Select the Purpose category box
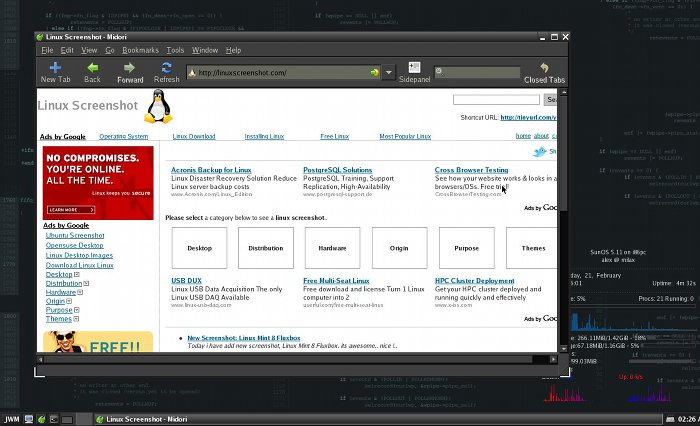Image resolution: width=700 pixels, height=426 pixels. [x=467, y=248]
